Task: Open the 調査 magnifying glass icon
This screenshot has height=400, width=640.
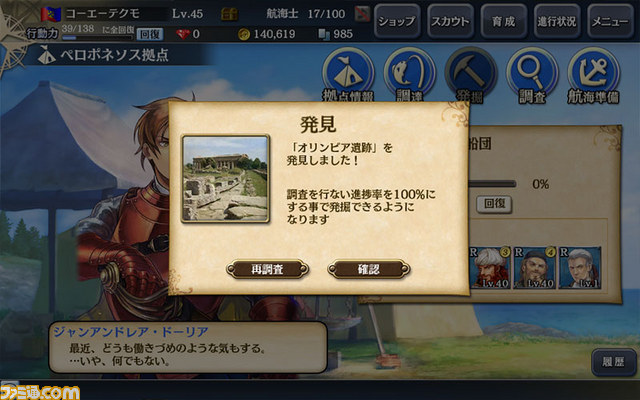Action: pyautogui.click(x=532, y=73)
